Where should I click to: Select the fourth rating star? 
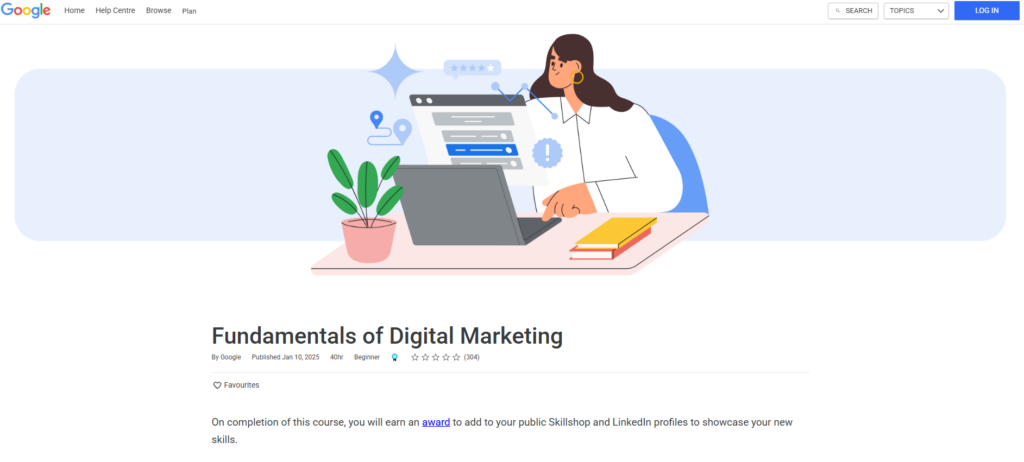pos(446,357)
